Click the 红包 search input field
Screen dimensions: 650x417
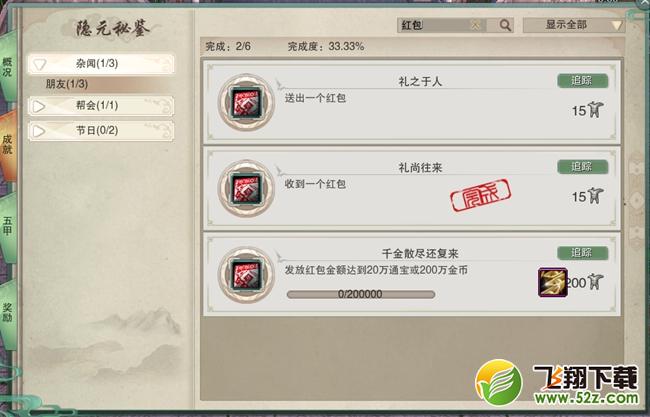coord(434,25)
